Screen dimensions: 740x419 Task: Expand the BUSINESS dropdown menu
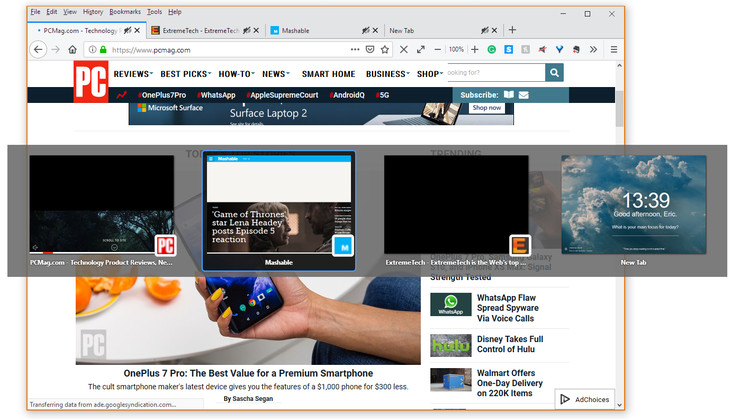click(388, 74)
